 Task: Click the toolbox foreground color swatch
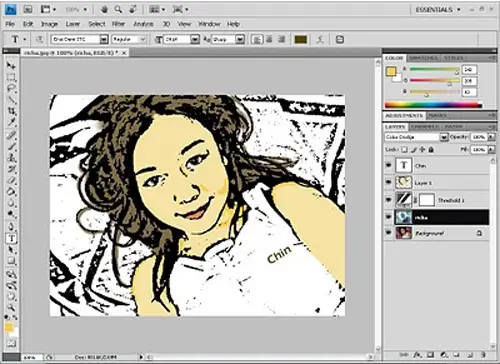pos(9,327)
